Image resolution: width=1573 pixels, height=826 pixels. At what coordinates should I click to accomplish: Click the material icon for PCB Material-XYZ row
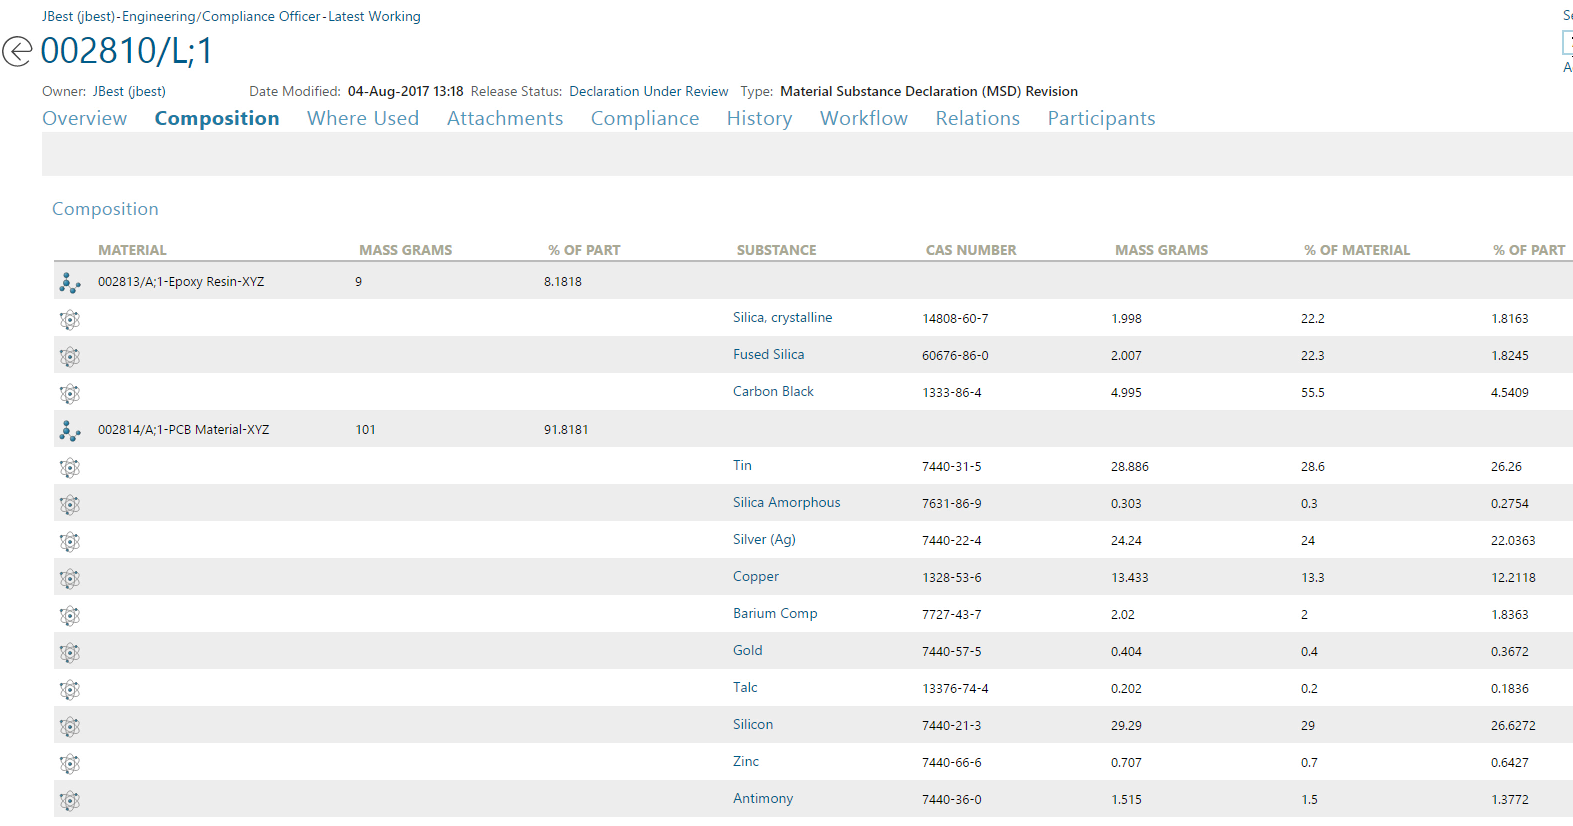[x=69, y=431]
